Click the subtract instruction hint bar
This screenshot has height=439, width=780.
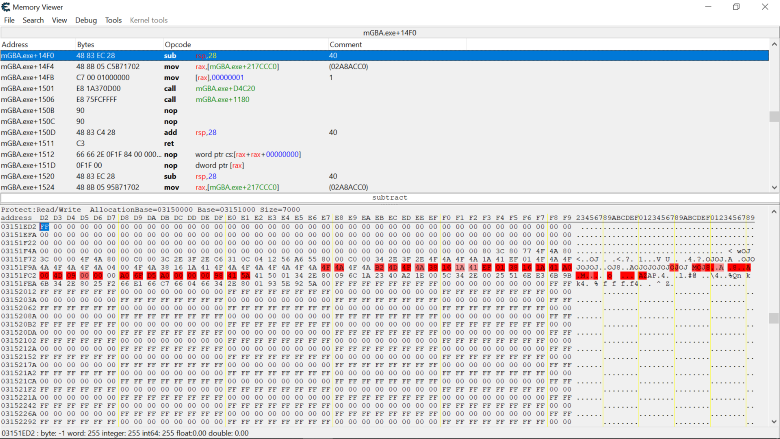click(390, 198)
